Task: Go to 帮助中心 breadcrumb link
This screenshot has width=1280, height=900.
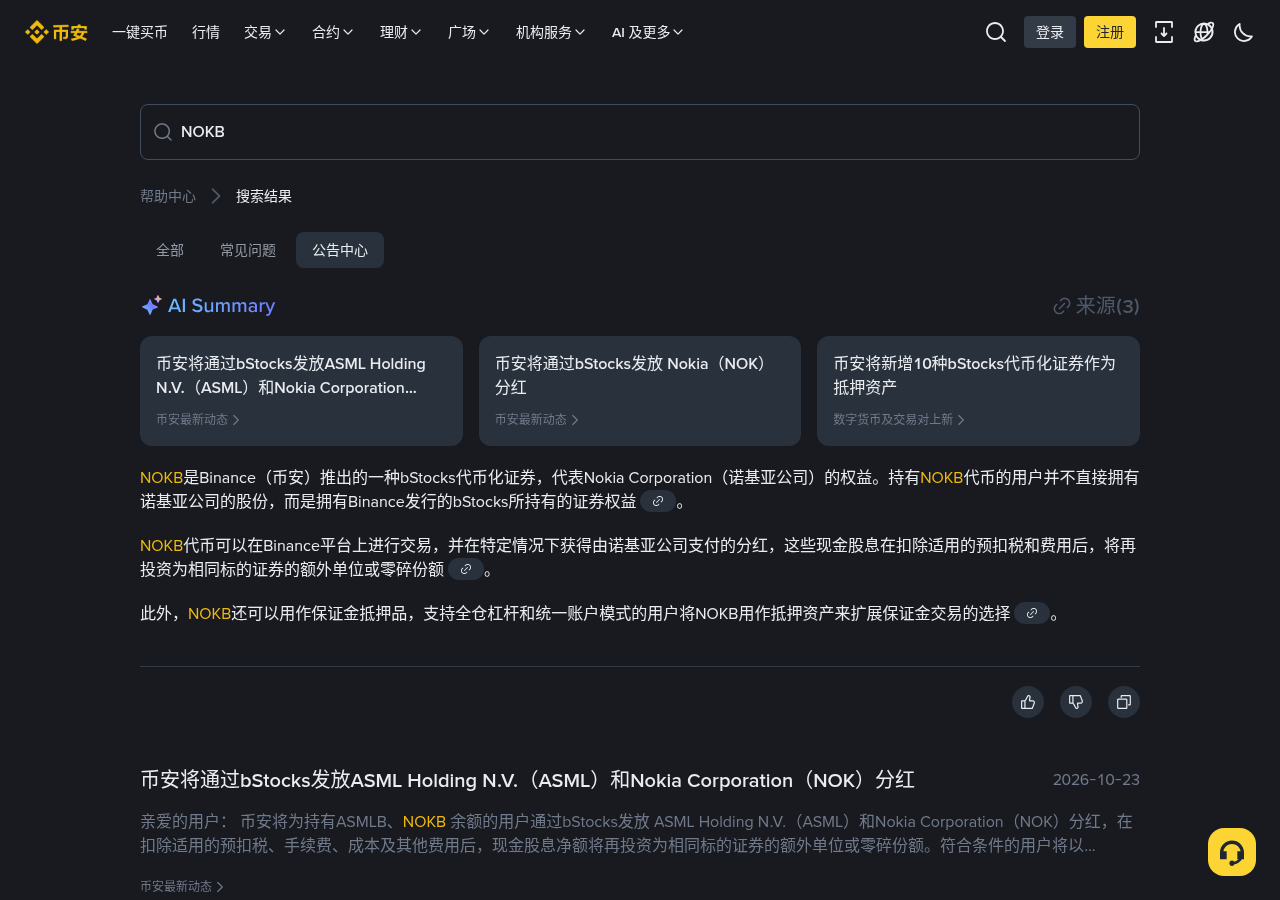Action: (168, 196)
